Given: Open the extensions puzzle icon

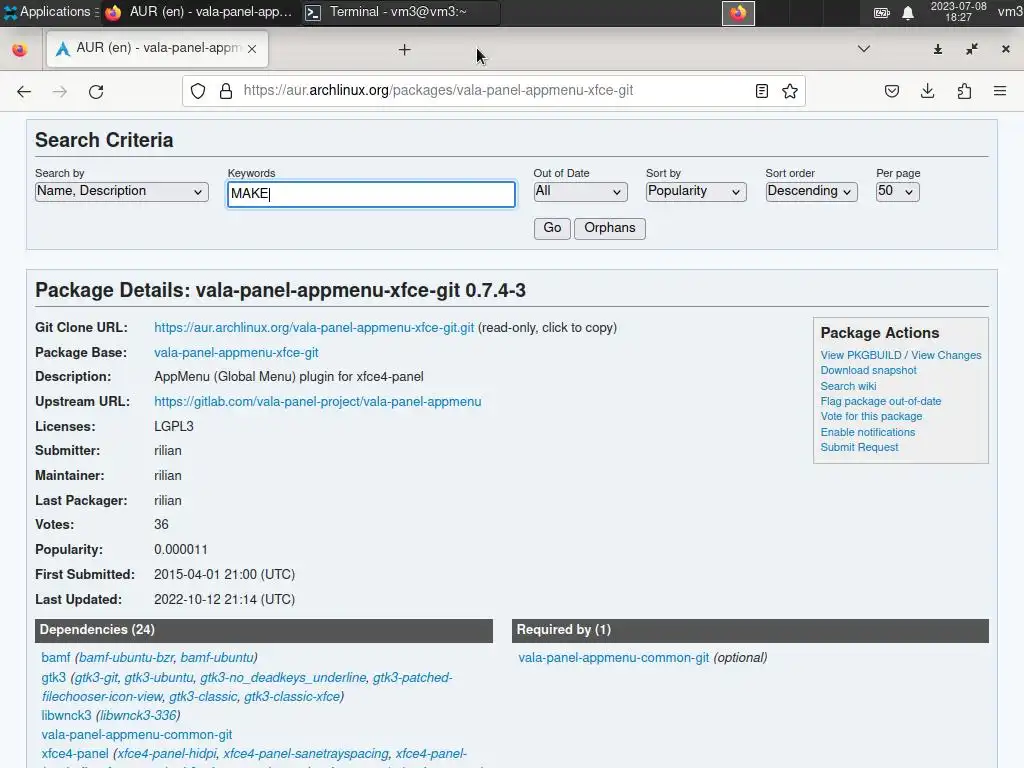Looking at the screenshot, I should (x=964, y=91).
